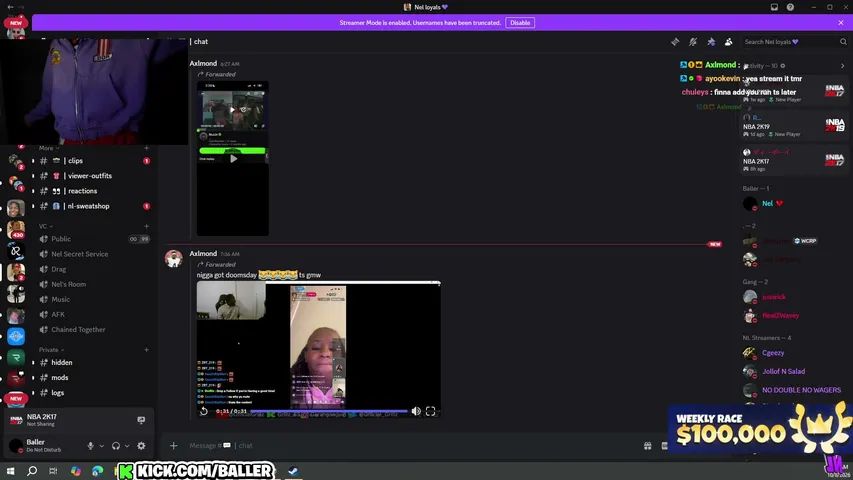Open Steam from the taskbar
The width and height of the screenshot is (853, 480).
(x=293, y=471)
